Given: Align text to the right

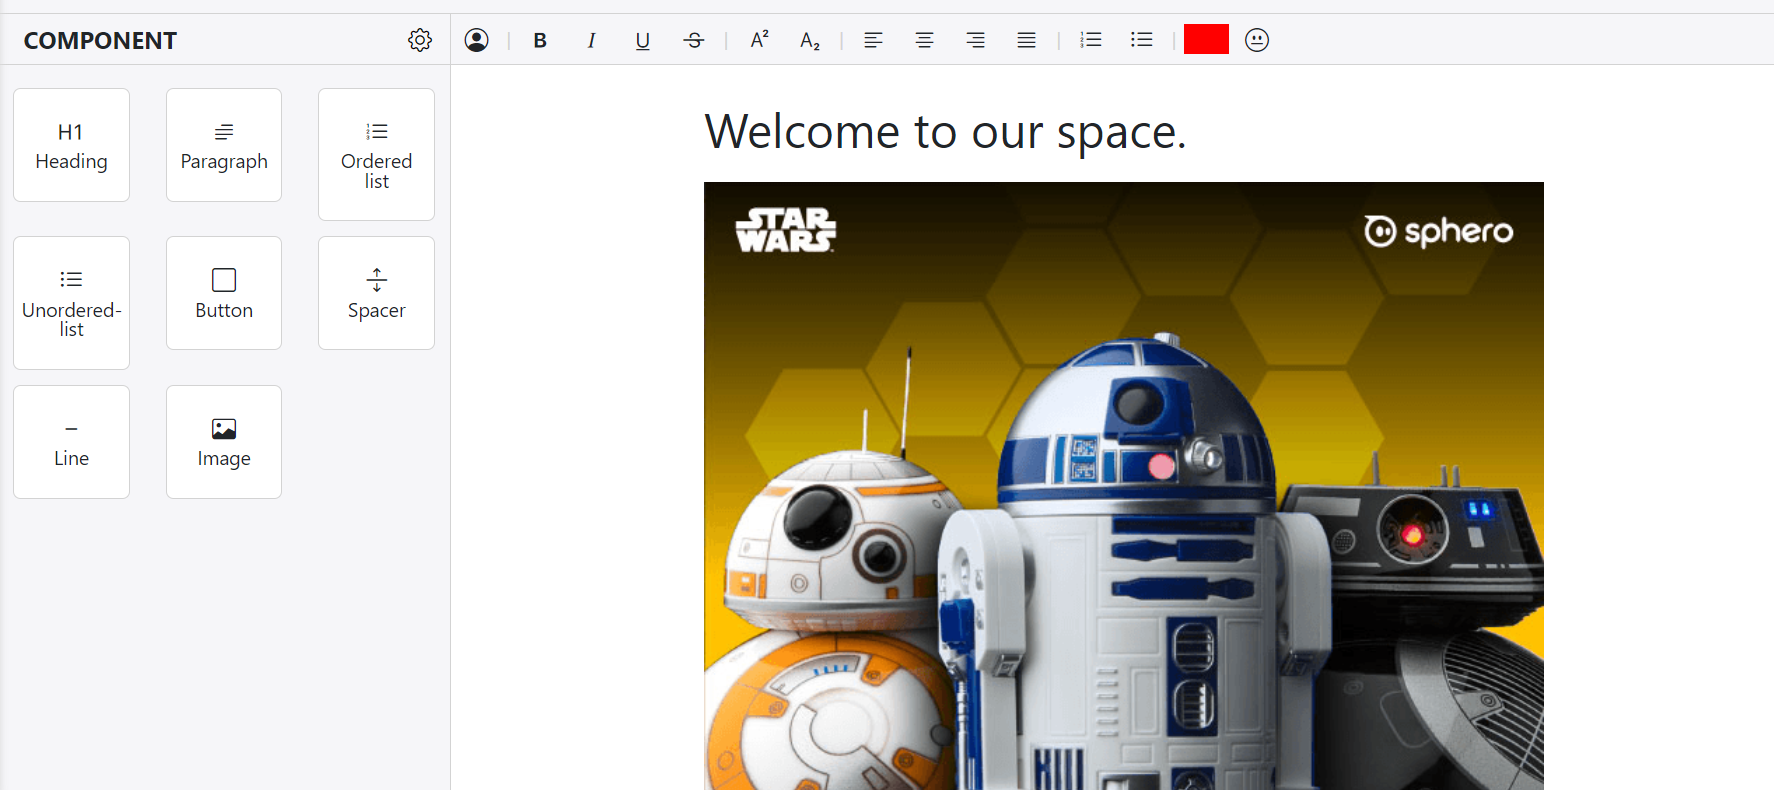Looking at the screenshot, I should click(x=976, y=40).
